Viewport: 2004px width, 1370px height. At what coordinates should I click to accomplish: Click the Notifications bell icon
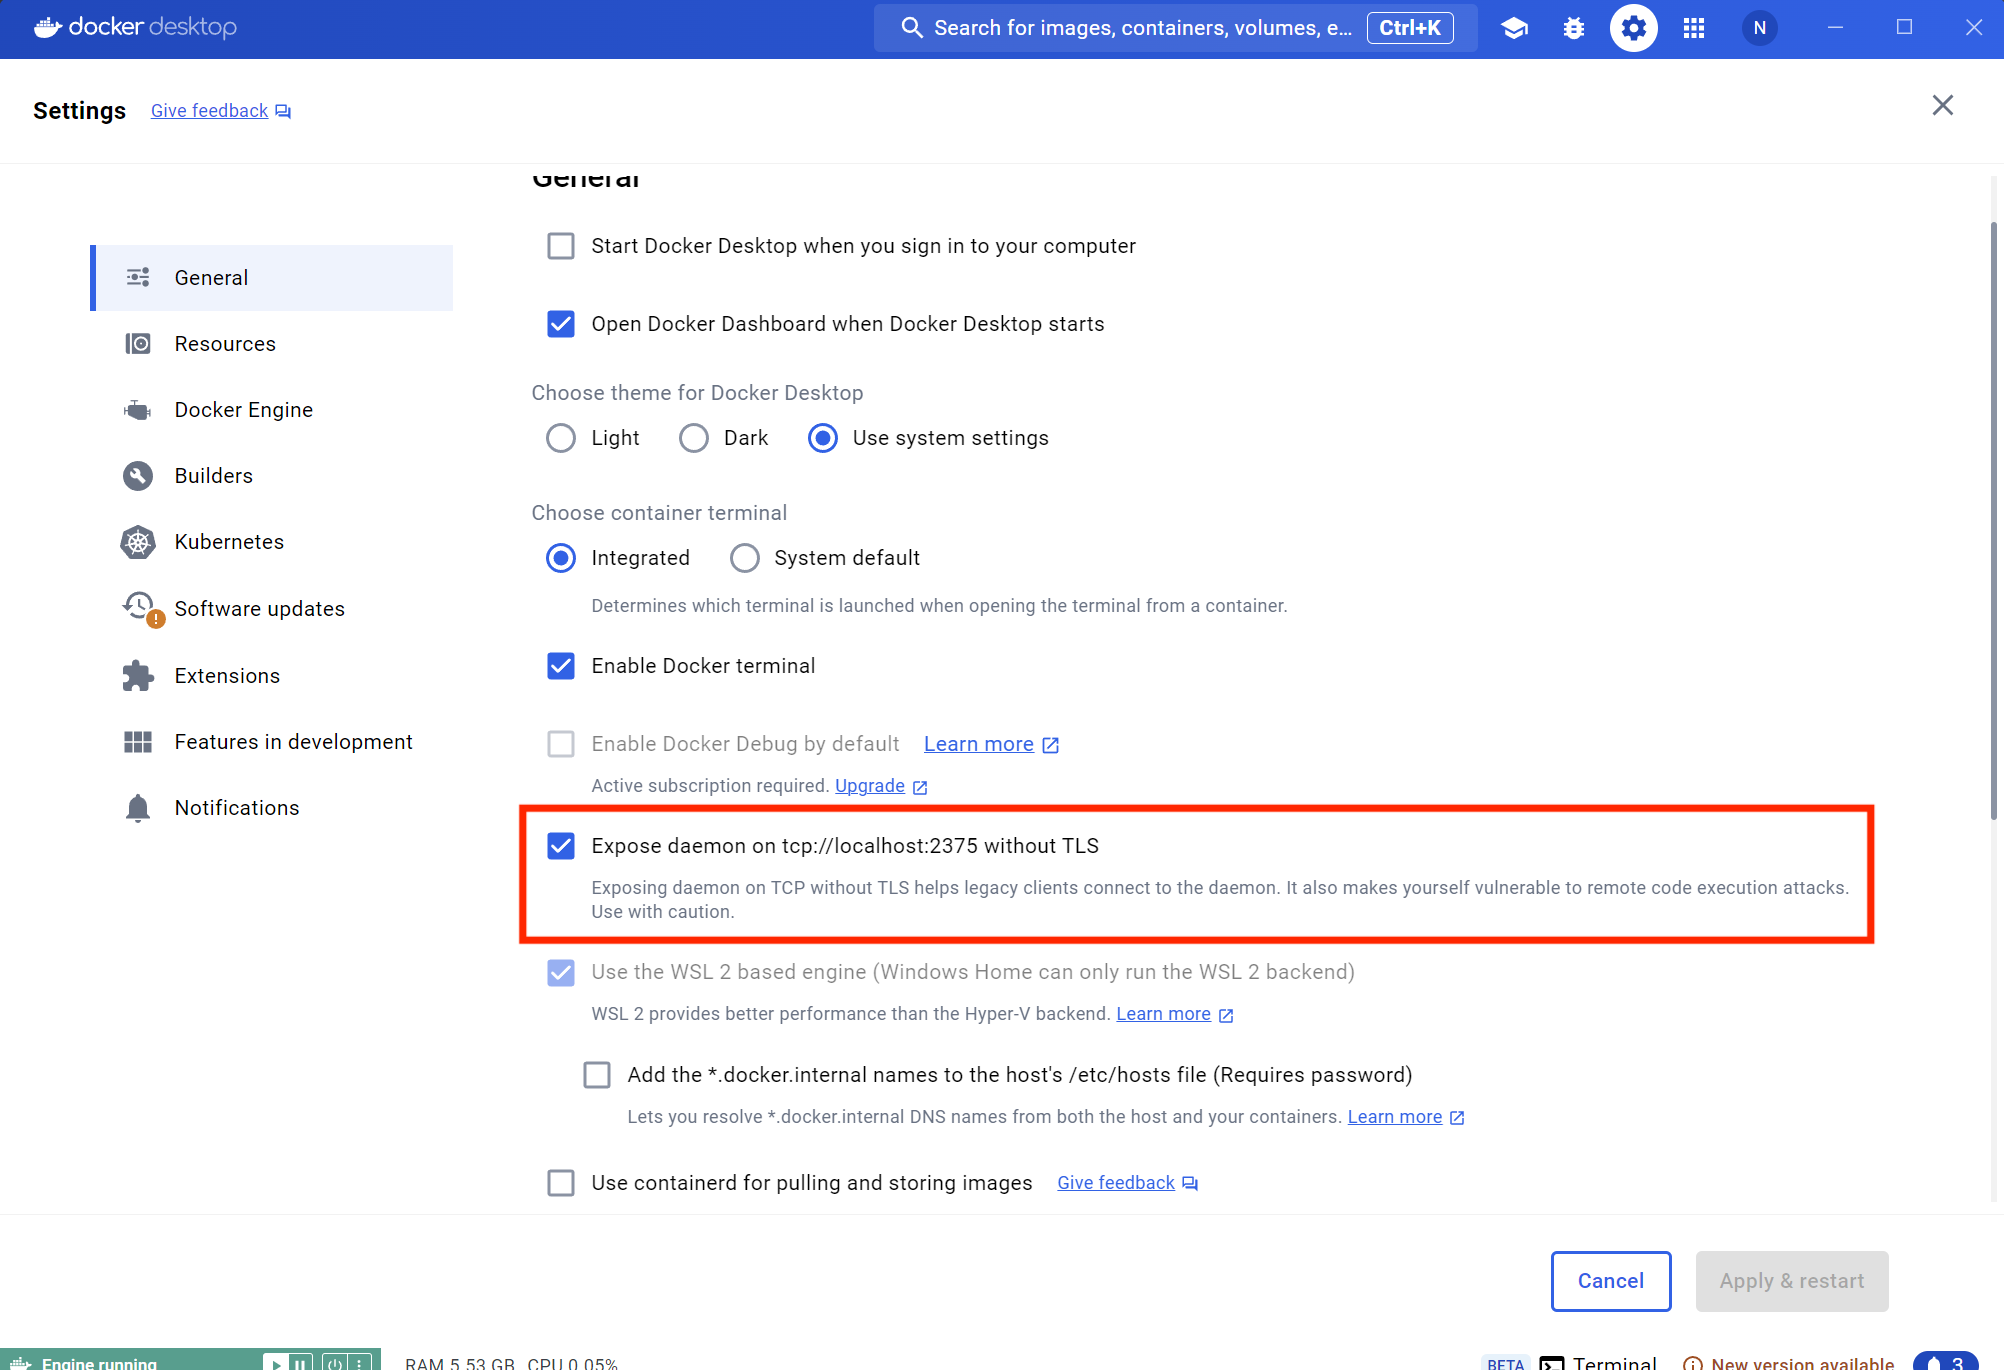pos(138,808)
